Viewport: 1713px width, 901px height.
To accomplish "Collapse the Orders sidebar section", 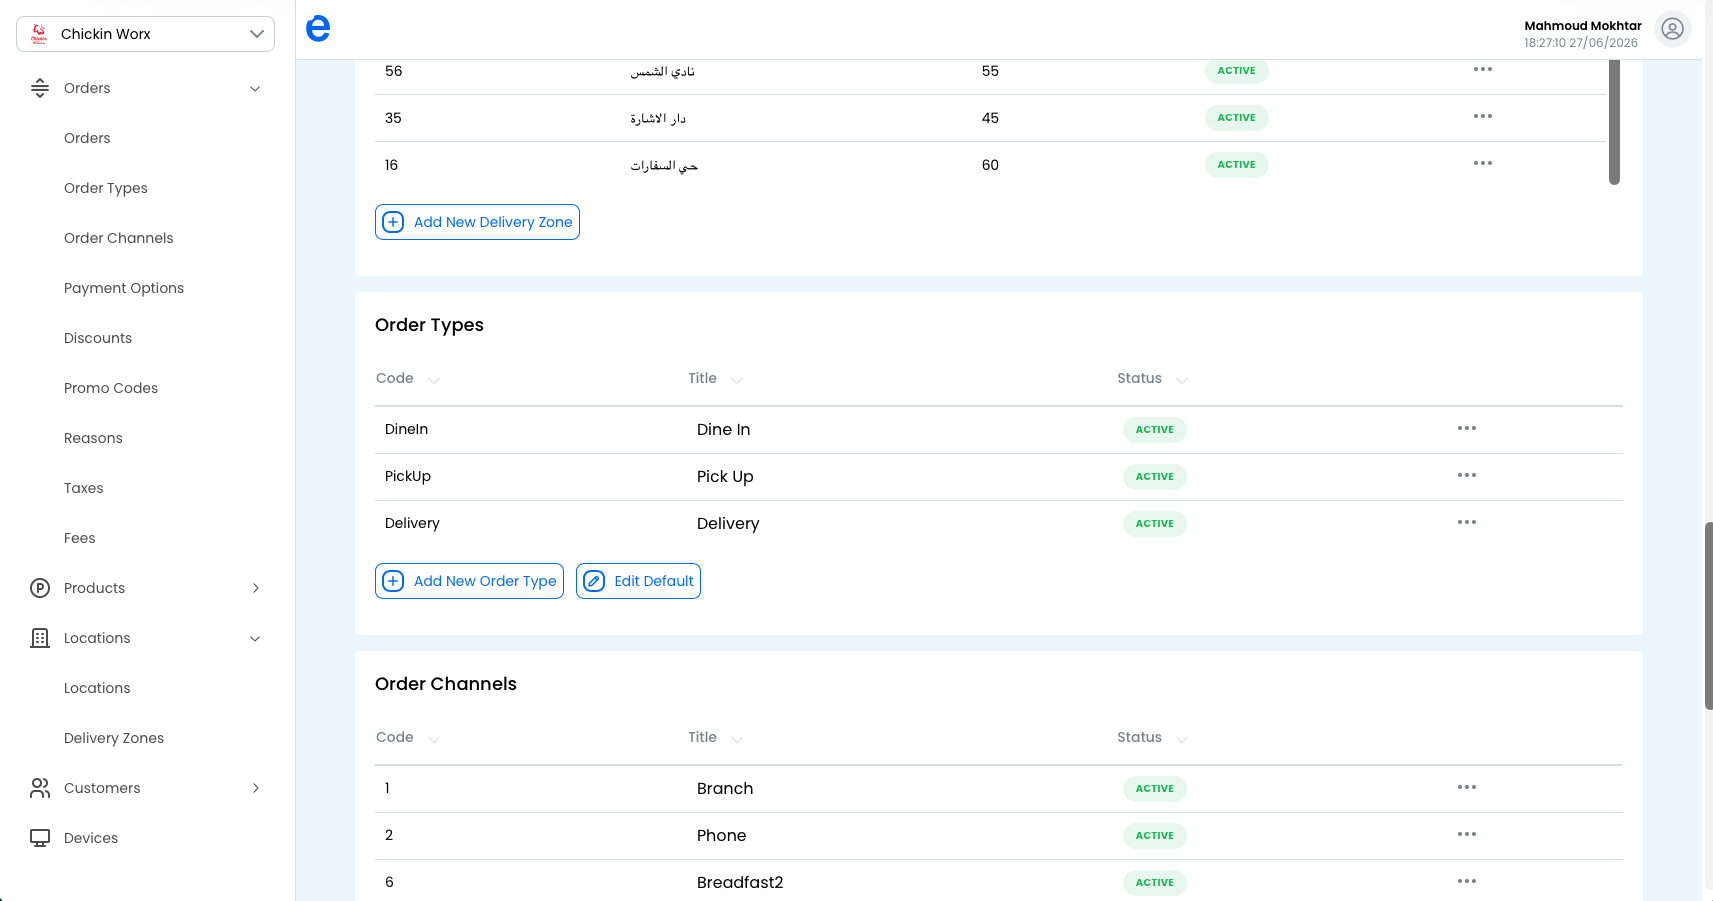I will pyautogui.click(x=255, y=88).
